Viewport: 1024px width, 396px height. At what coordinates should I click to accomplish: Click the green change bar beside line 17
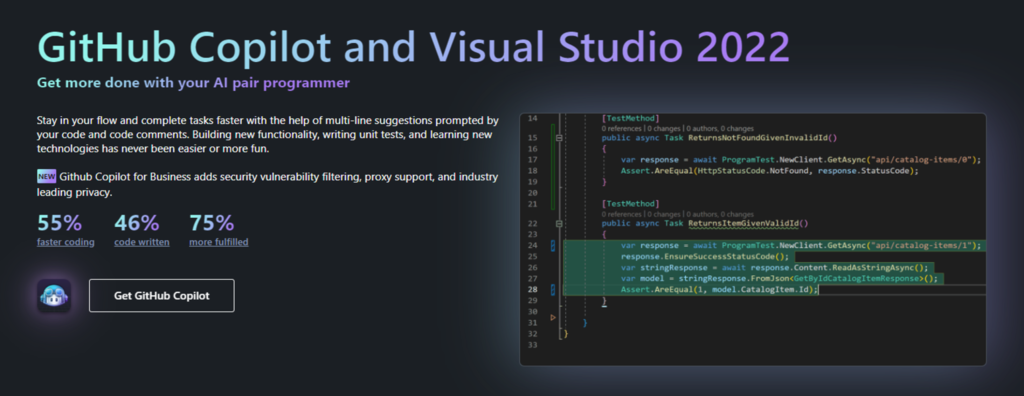(552, 159)
